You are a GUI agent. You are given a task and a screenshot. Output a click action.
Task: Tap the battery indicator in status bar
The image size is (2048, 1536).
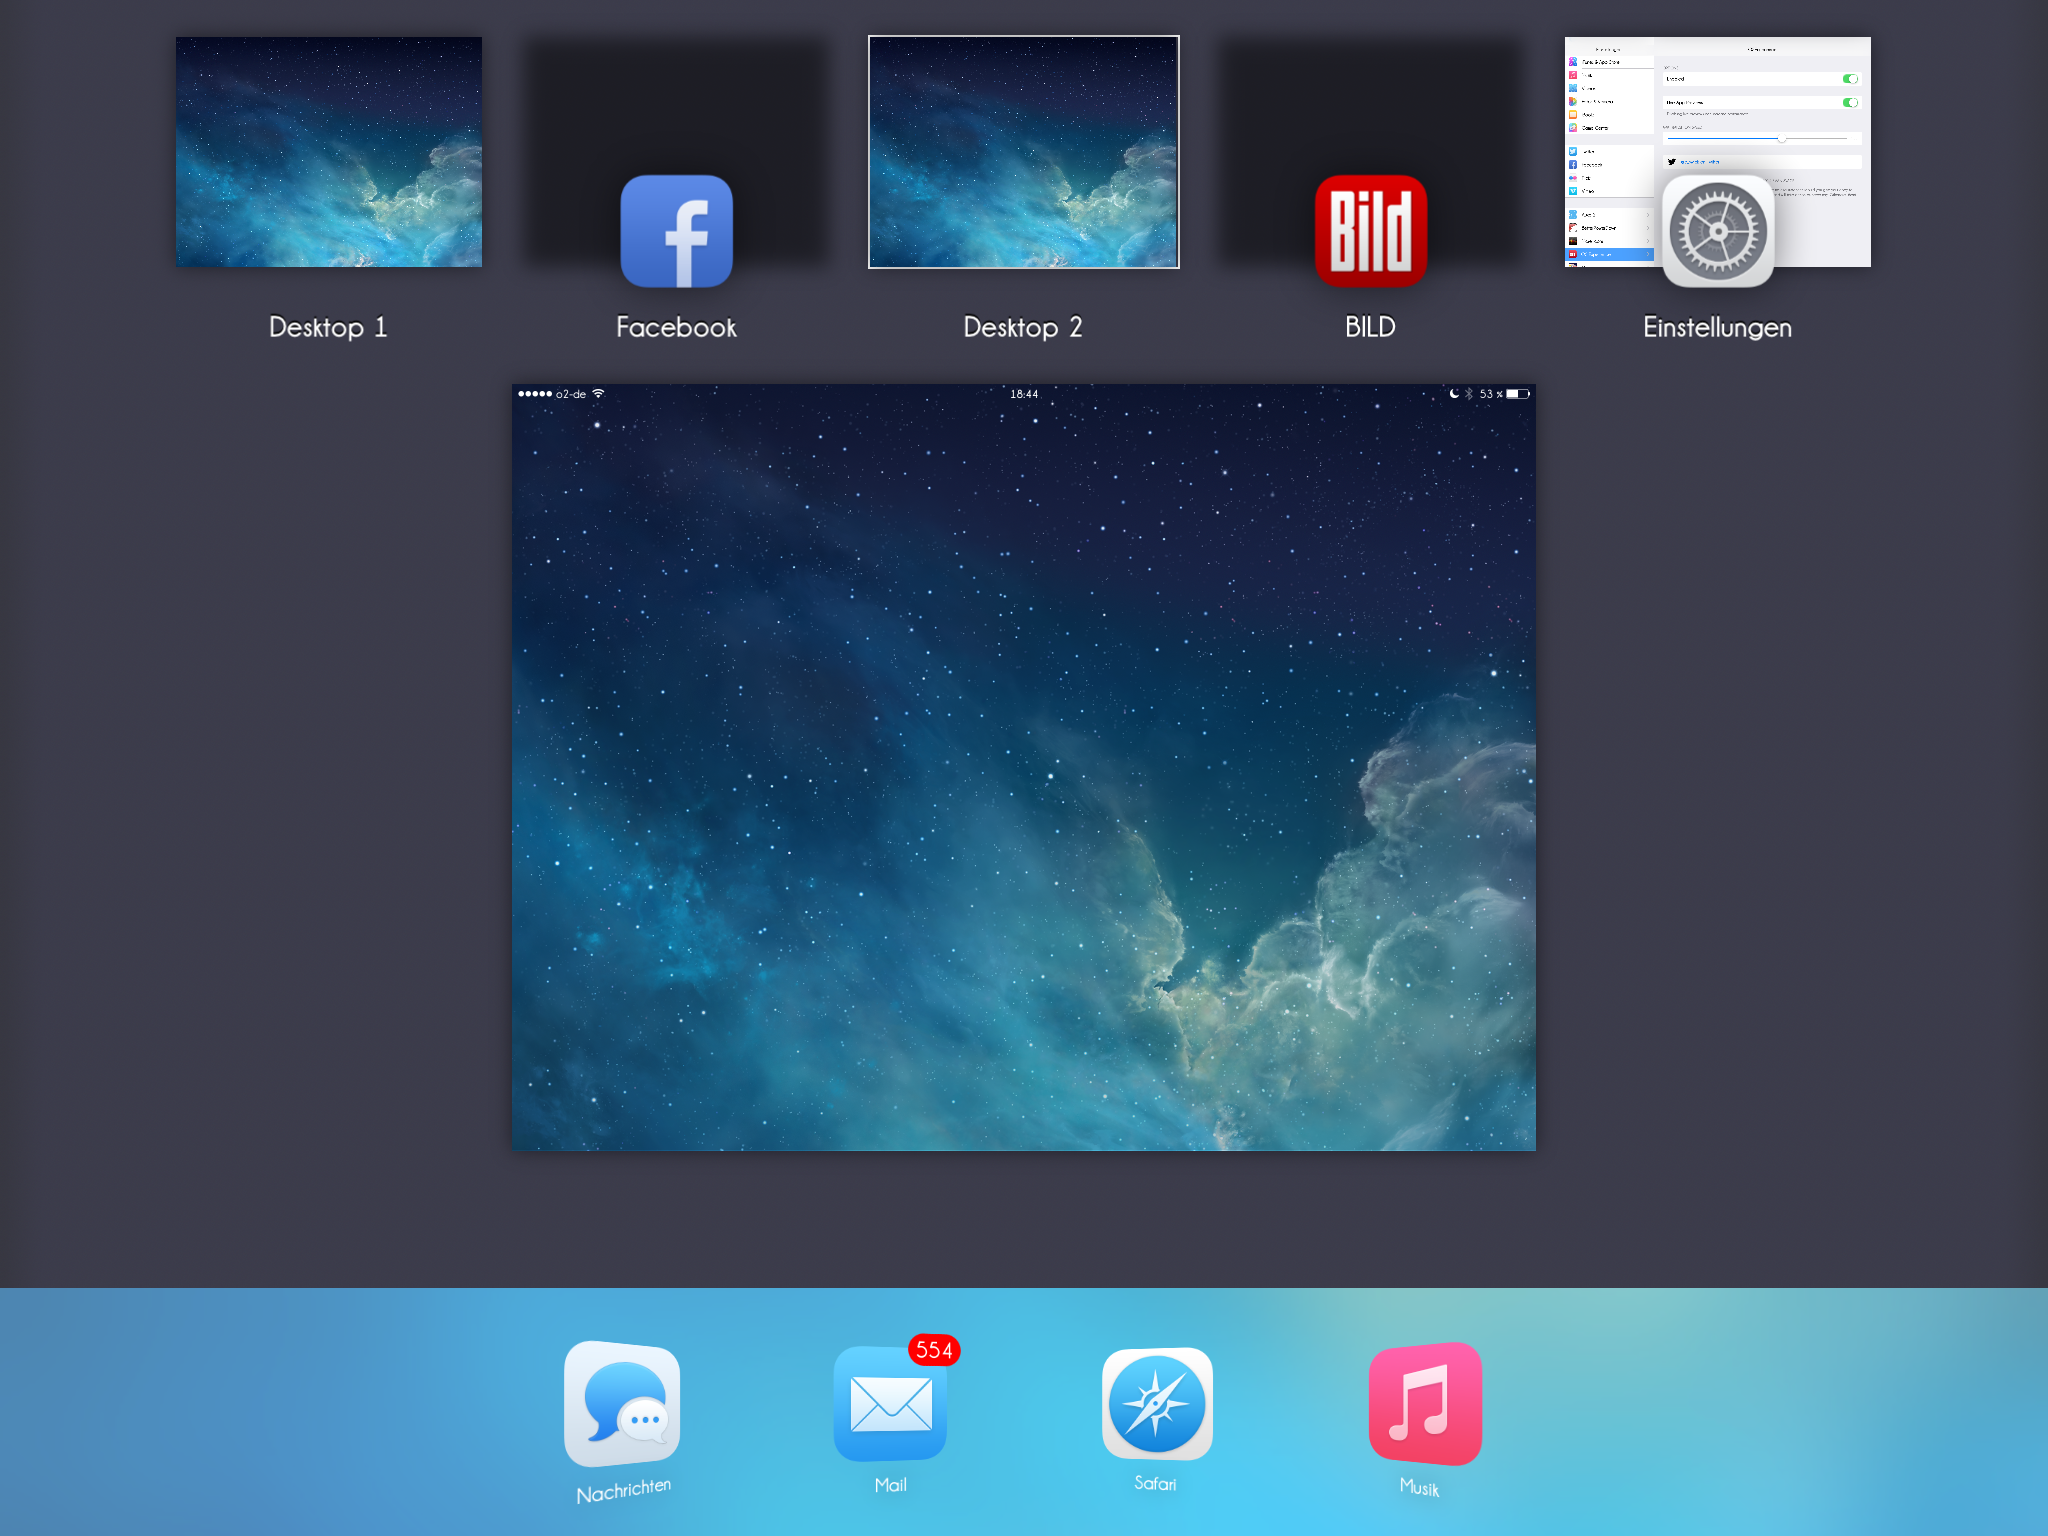pyautogui.click(x=1518, y=394)
